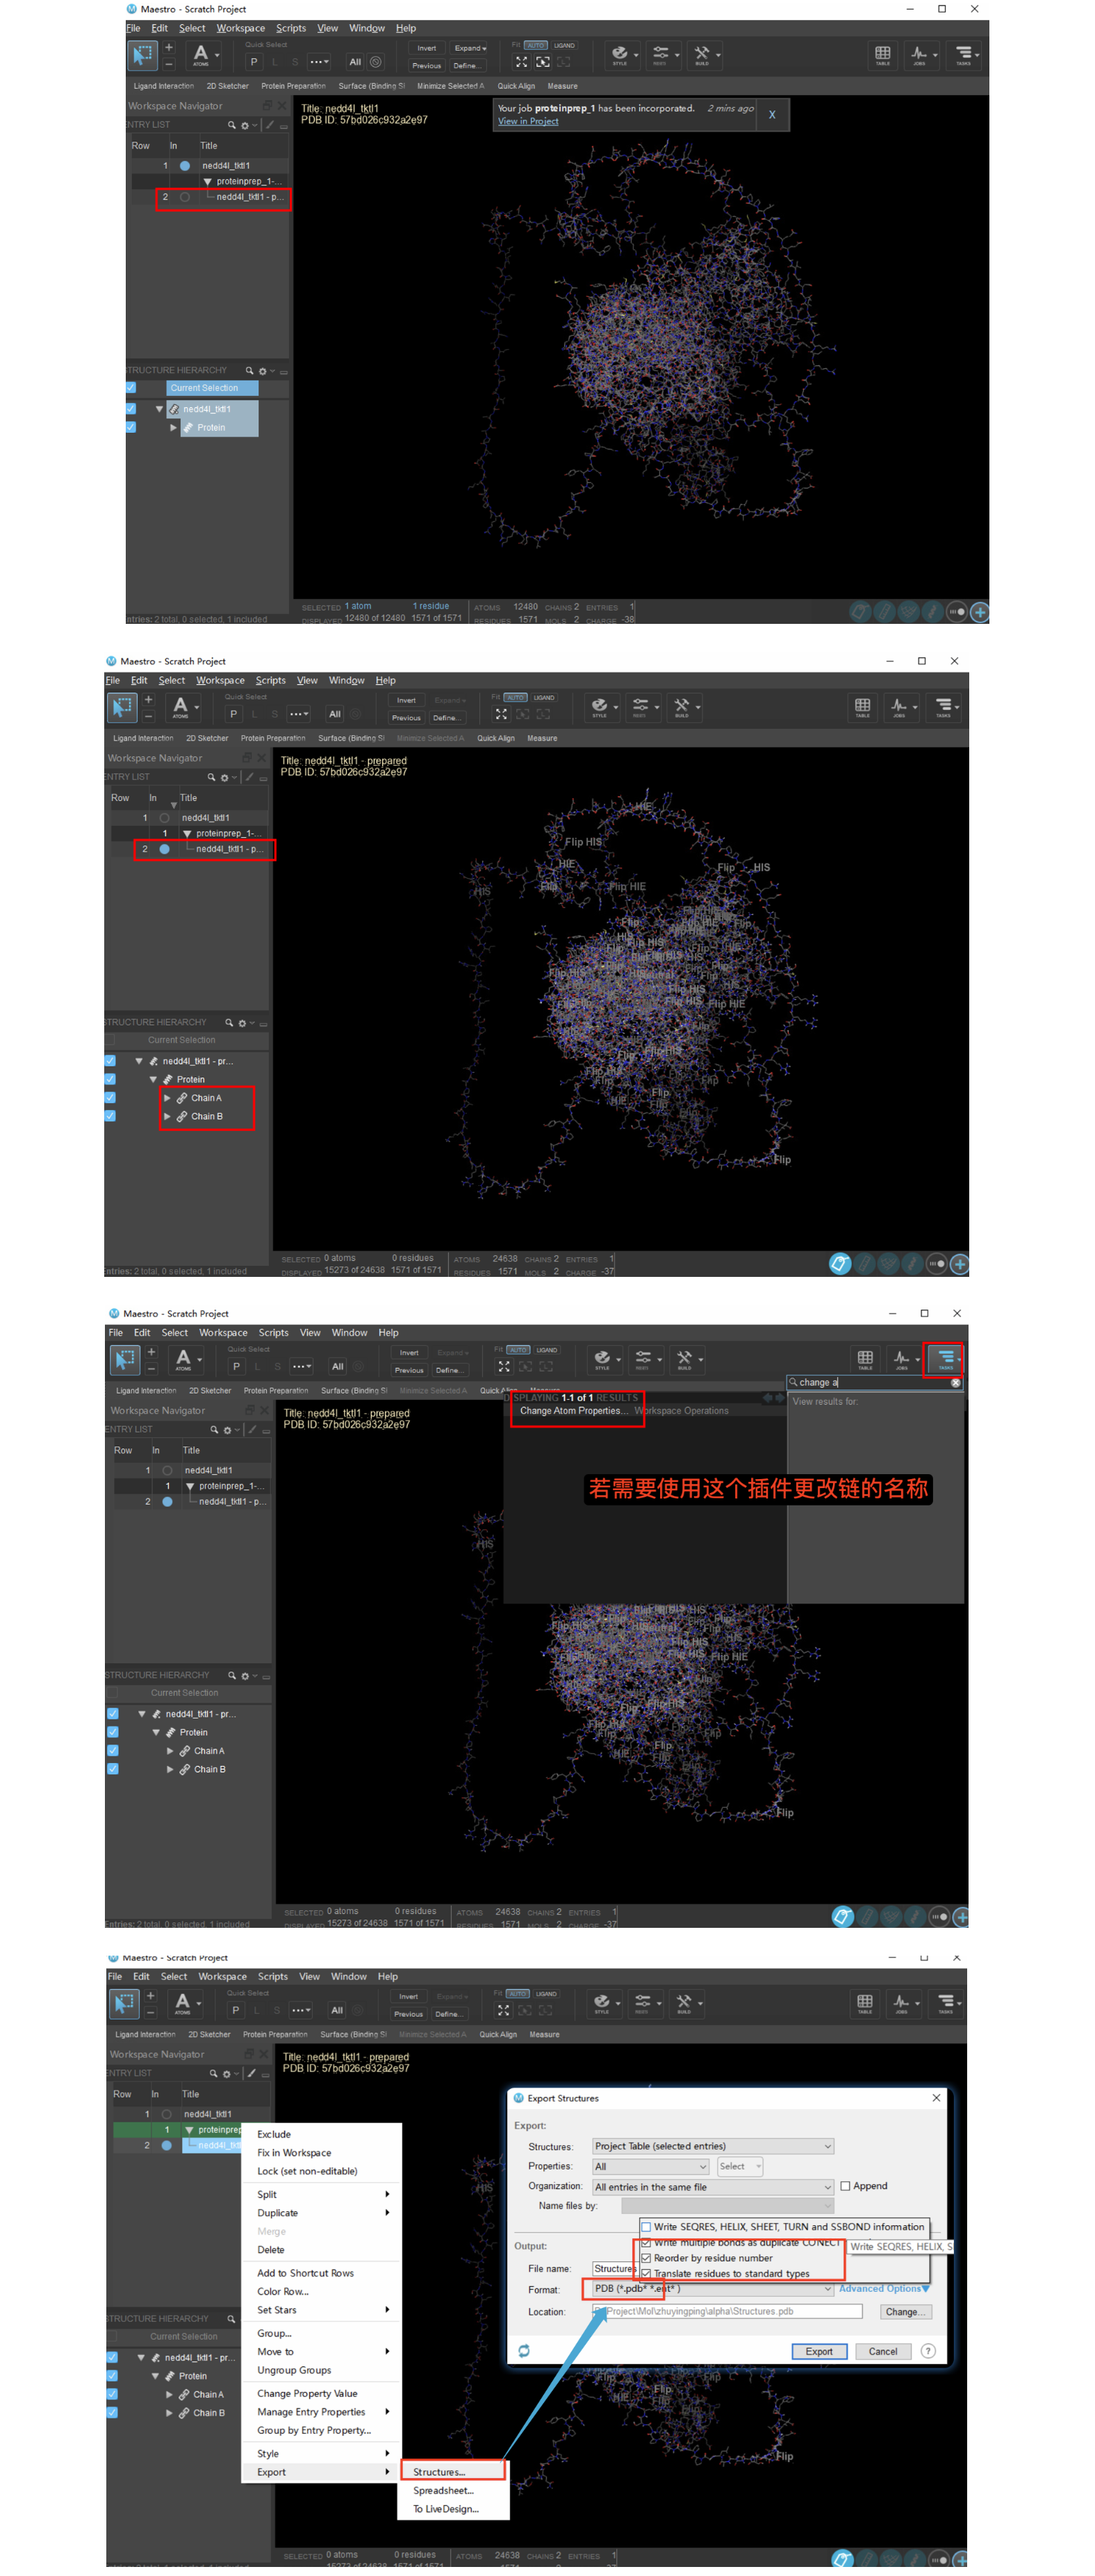This screenshot has height=2576, width=1095.
Task: Clear the 'change a' task search text
Action: (x=956, y=1382)
